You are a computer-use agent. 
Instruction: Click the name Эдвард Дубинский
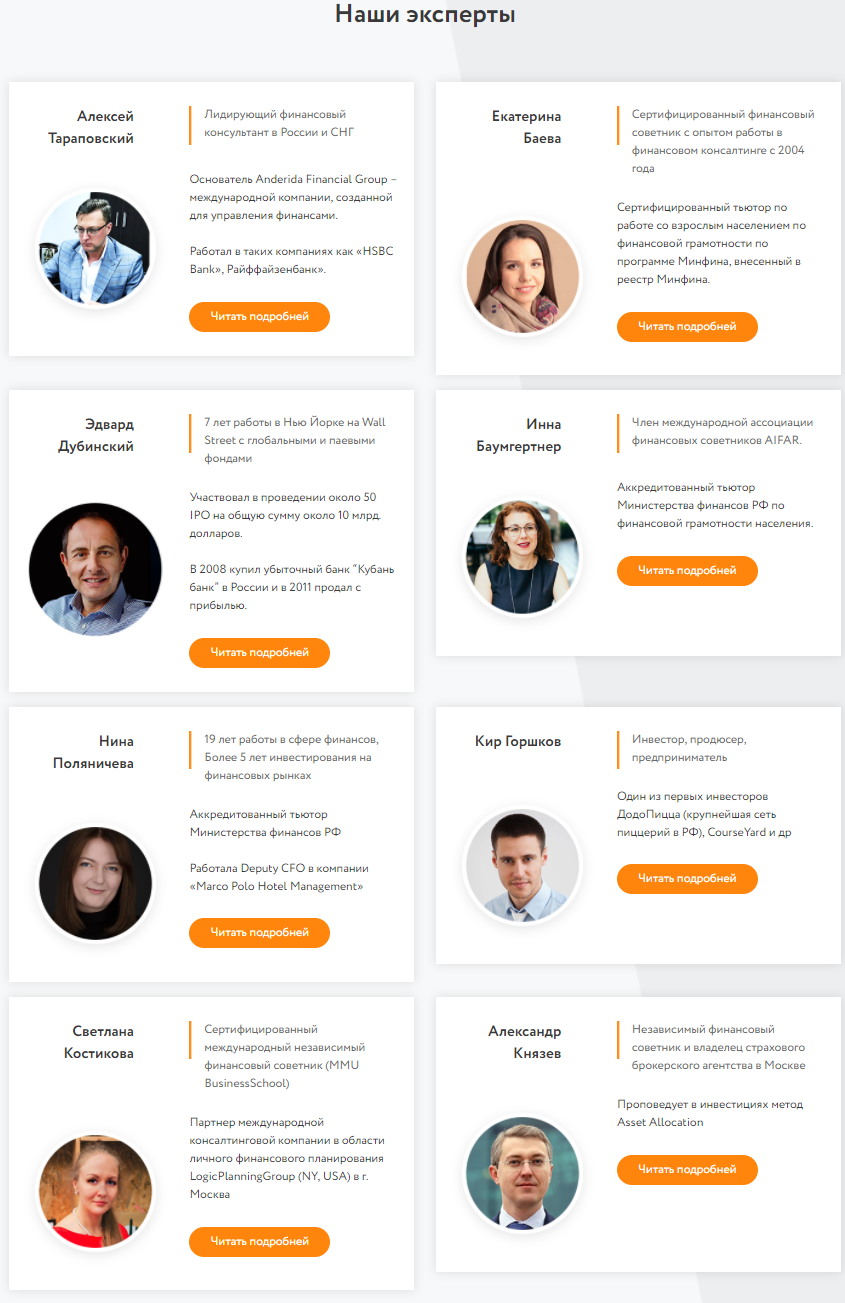point(96,435)
